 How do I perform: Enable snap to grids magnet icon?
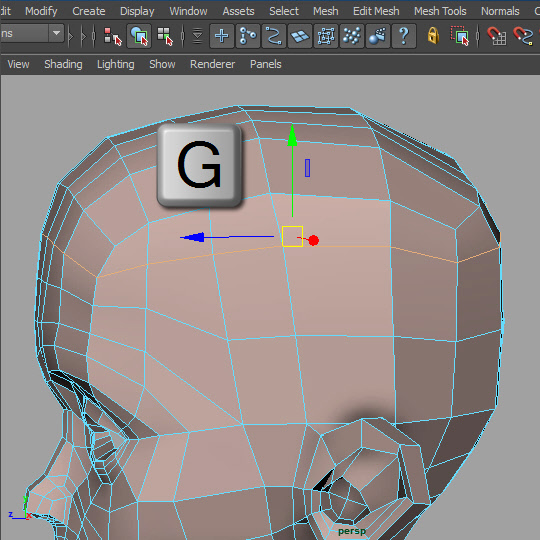496,36
